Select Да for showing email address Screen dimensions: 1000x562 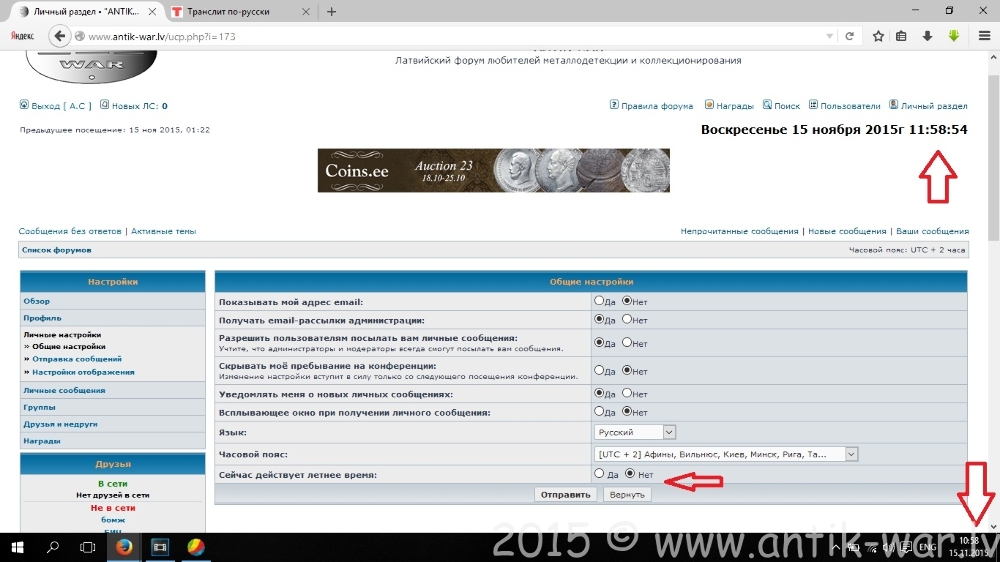click(x=599, y=300)
